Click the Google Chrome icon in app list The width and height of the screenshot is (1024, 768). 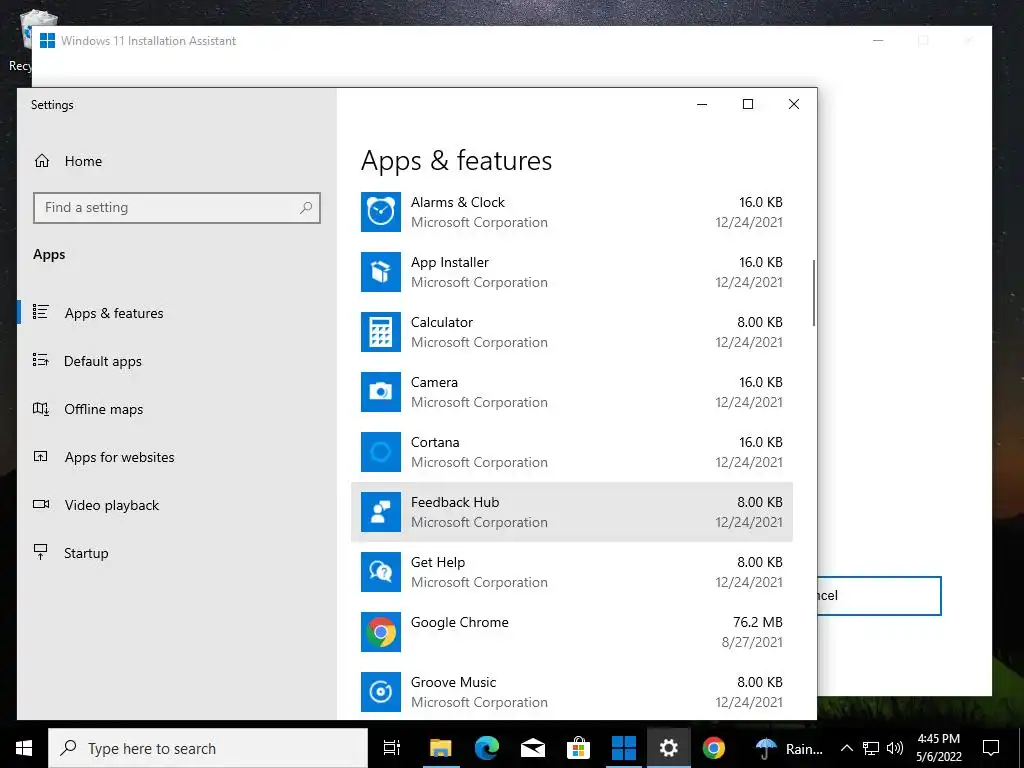[x=381, y=632]
